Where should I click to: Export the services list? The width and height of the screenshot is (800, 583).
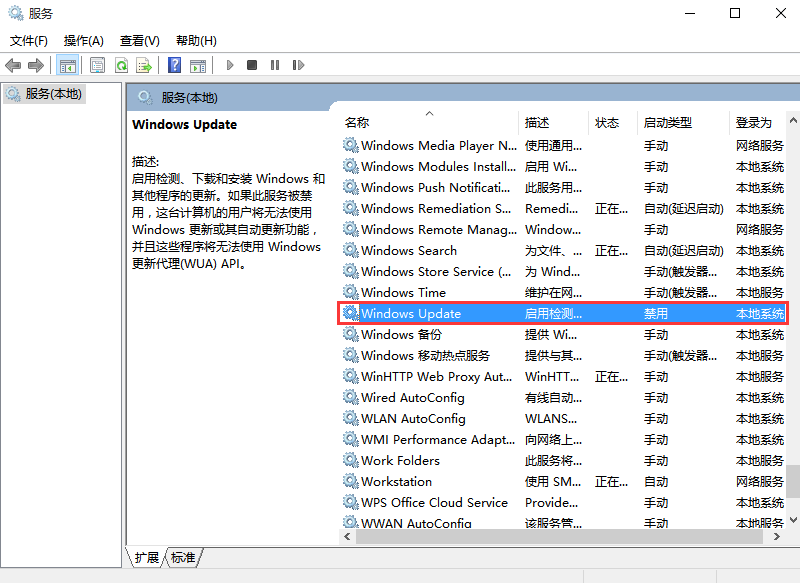pyautogui.click(x=146, y=65)
